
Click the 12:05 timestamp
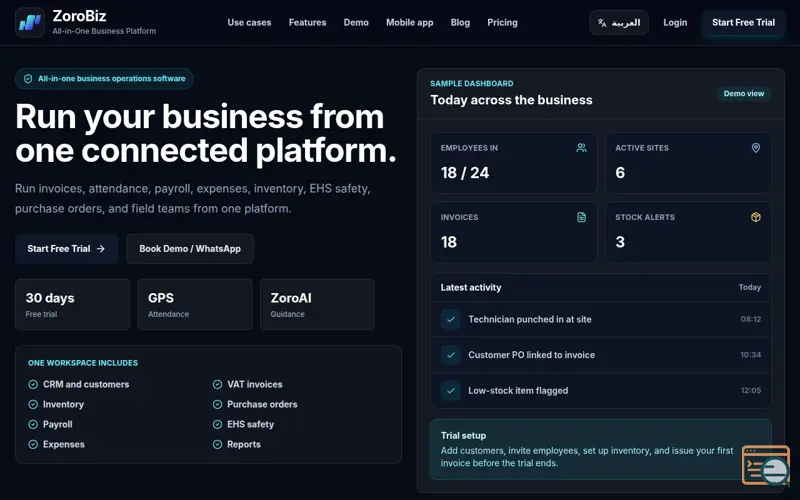coord(751,391)
